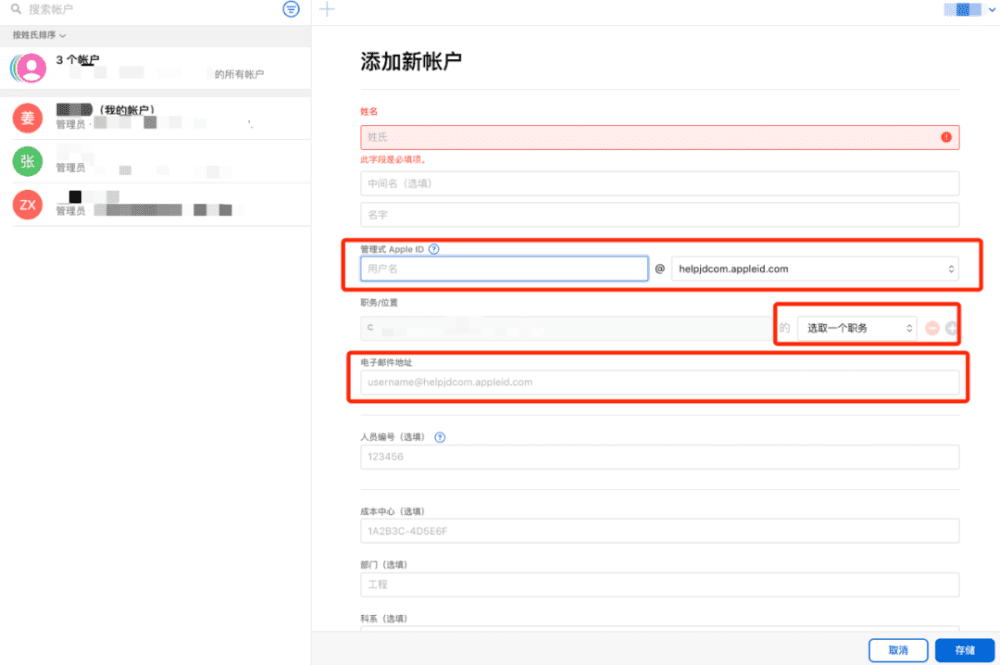Click the search magnifier icon
This screenshot has height=665, width=1000.
pos(16,9)
